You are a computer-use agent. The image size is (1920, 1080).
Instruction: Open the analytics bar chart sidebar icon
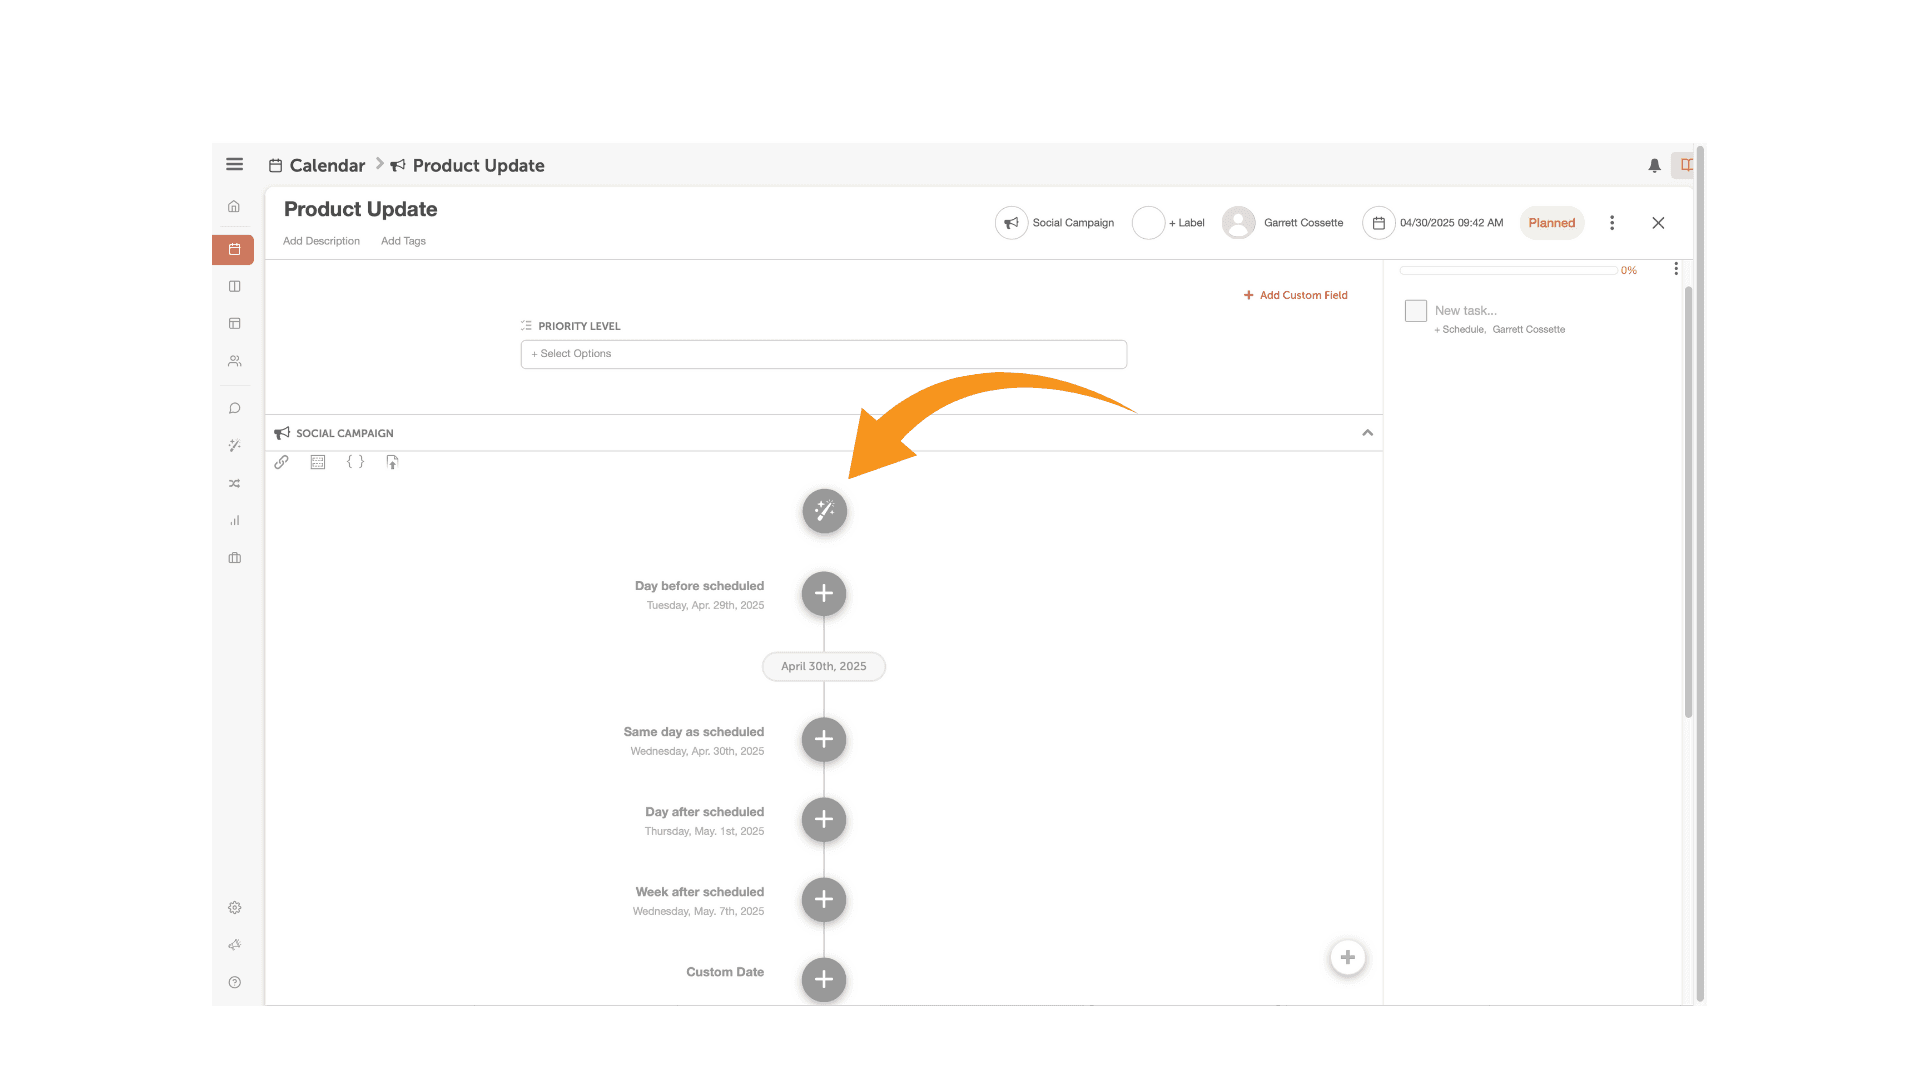click(x=234, y=520)
